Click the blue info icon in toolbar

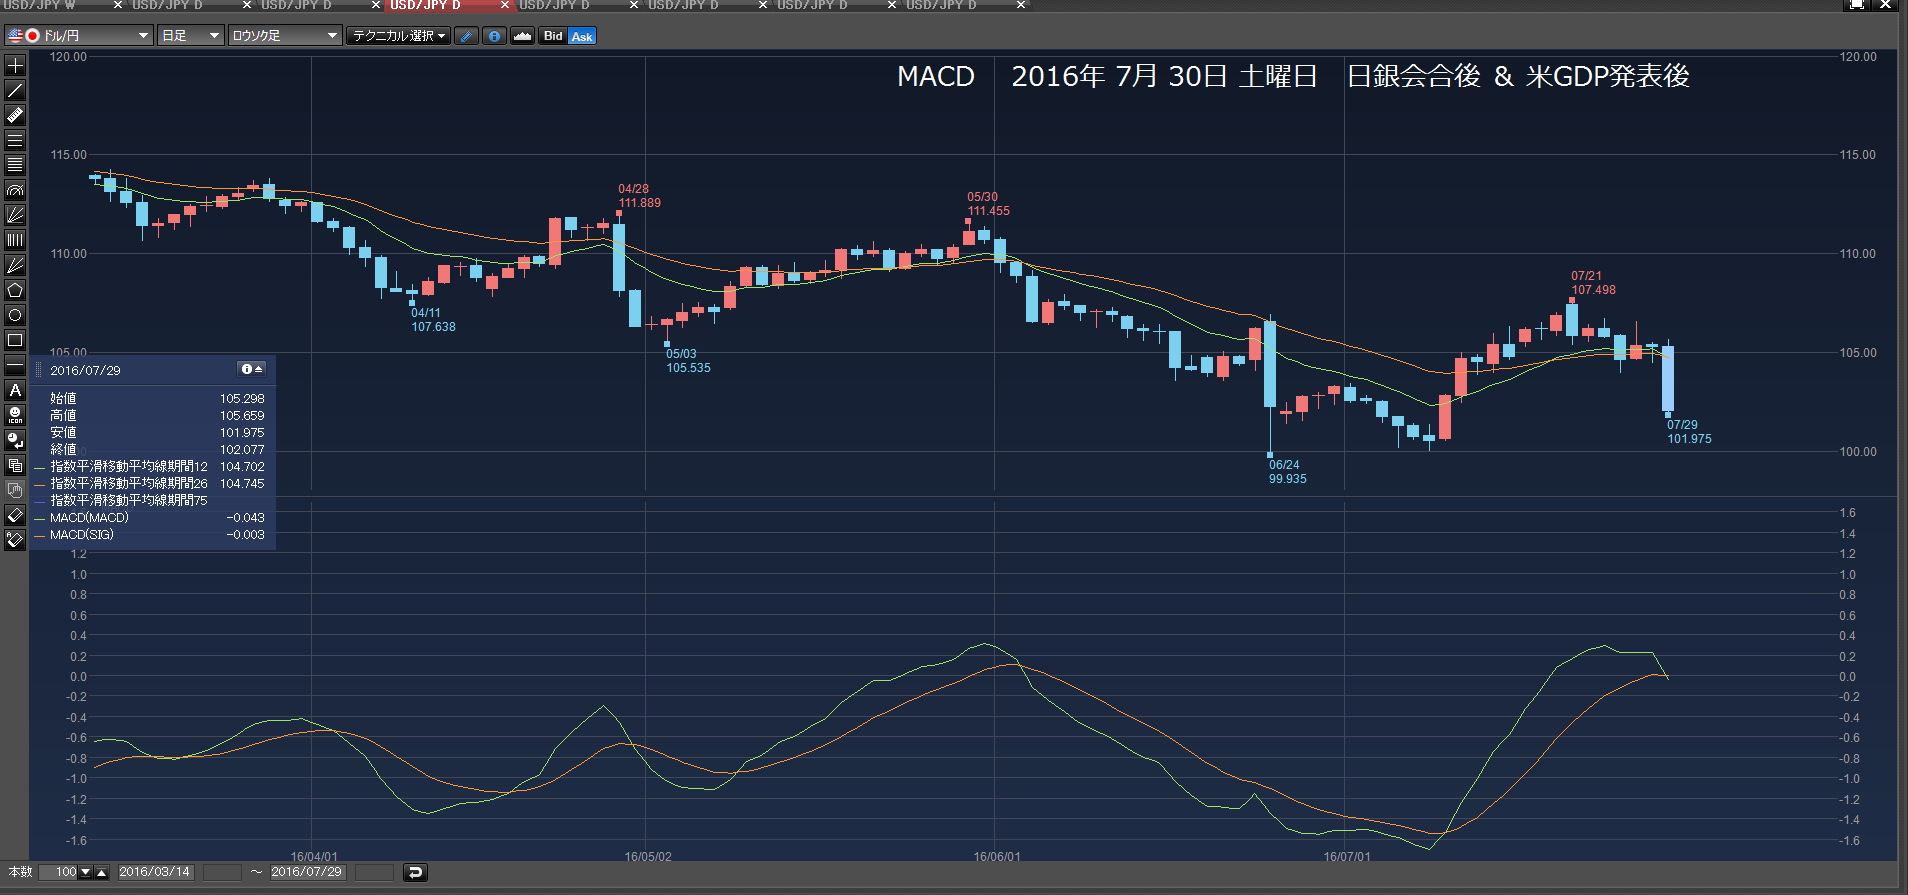(494, 36)
